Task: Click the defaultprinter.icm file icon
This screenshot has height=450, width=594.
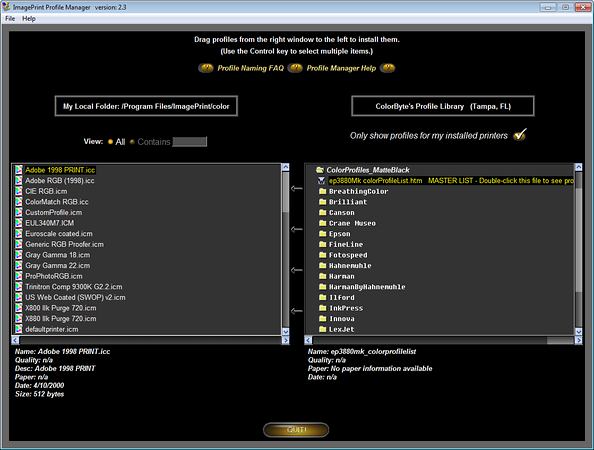Action: (19, 329)
